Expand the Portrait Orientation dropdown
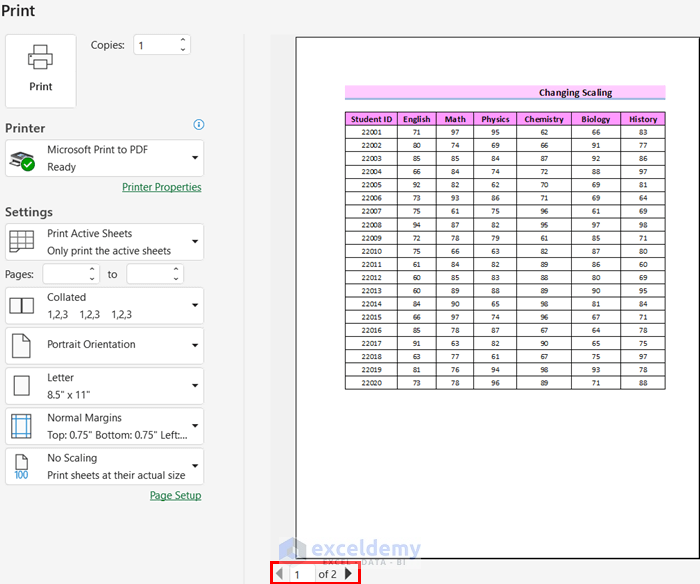This screenshot has height=584, width=700. (104, 346)
